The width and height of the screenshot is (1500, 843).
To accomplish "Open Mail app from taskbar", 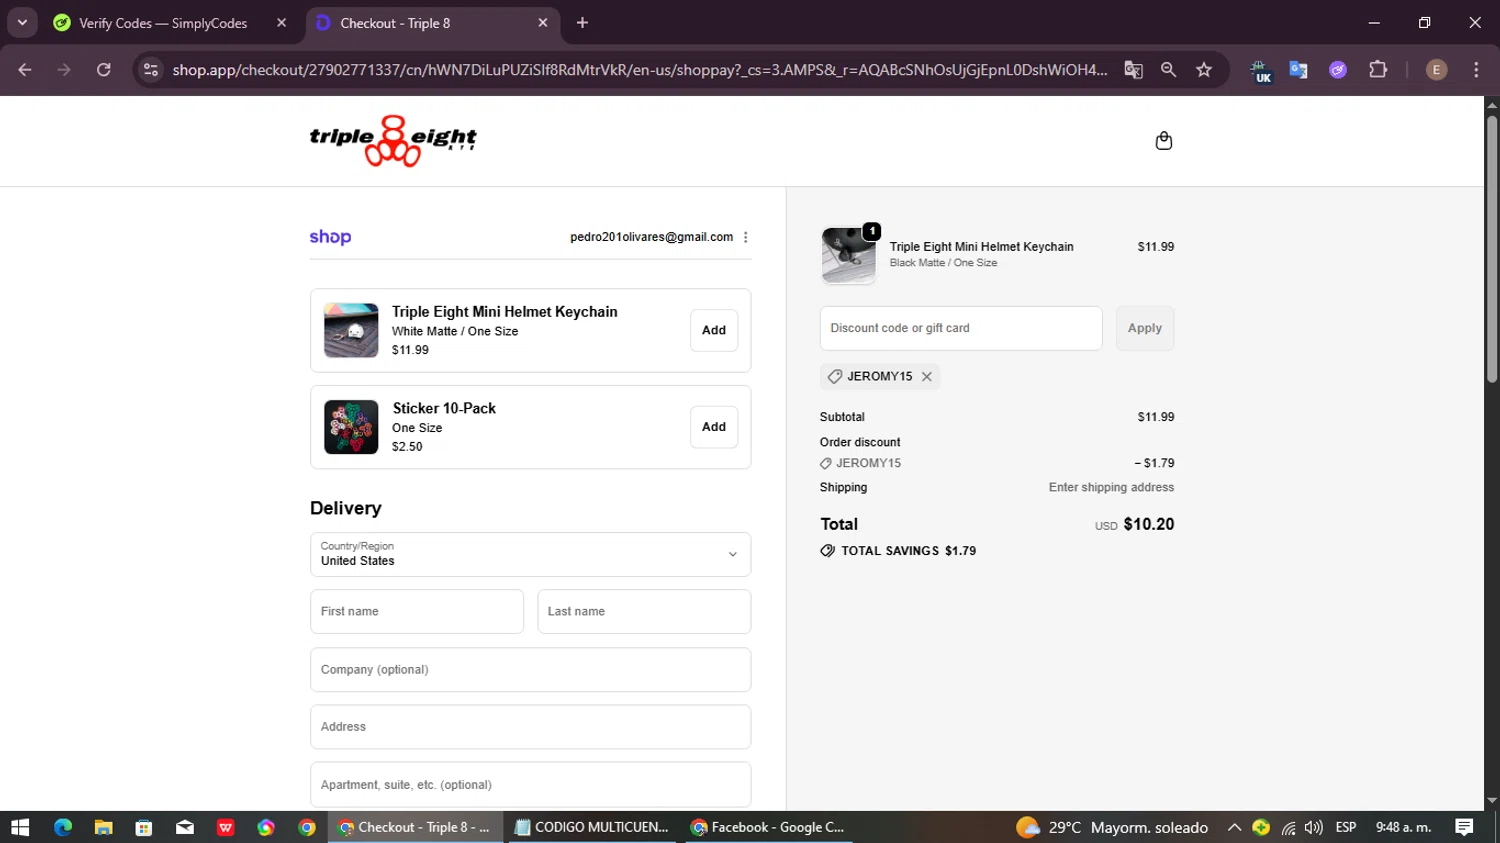I will pos(185,827).
